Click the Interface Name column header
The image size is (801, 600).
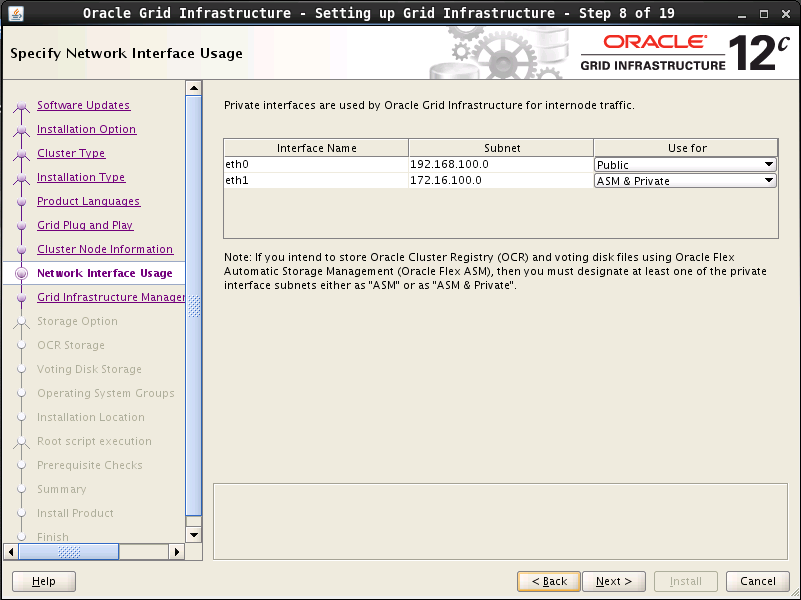(316, 148)
